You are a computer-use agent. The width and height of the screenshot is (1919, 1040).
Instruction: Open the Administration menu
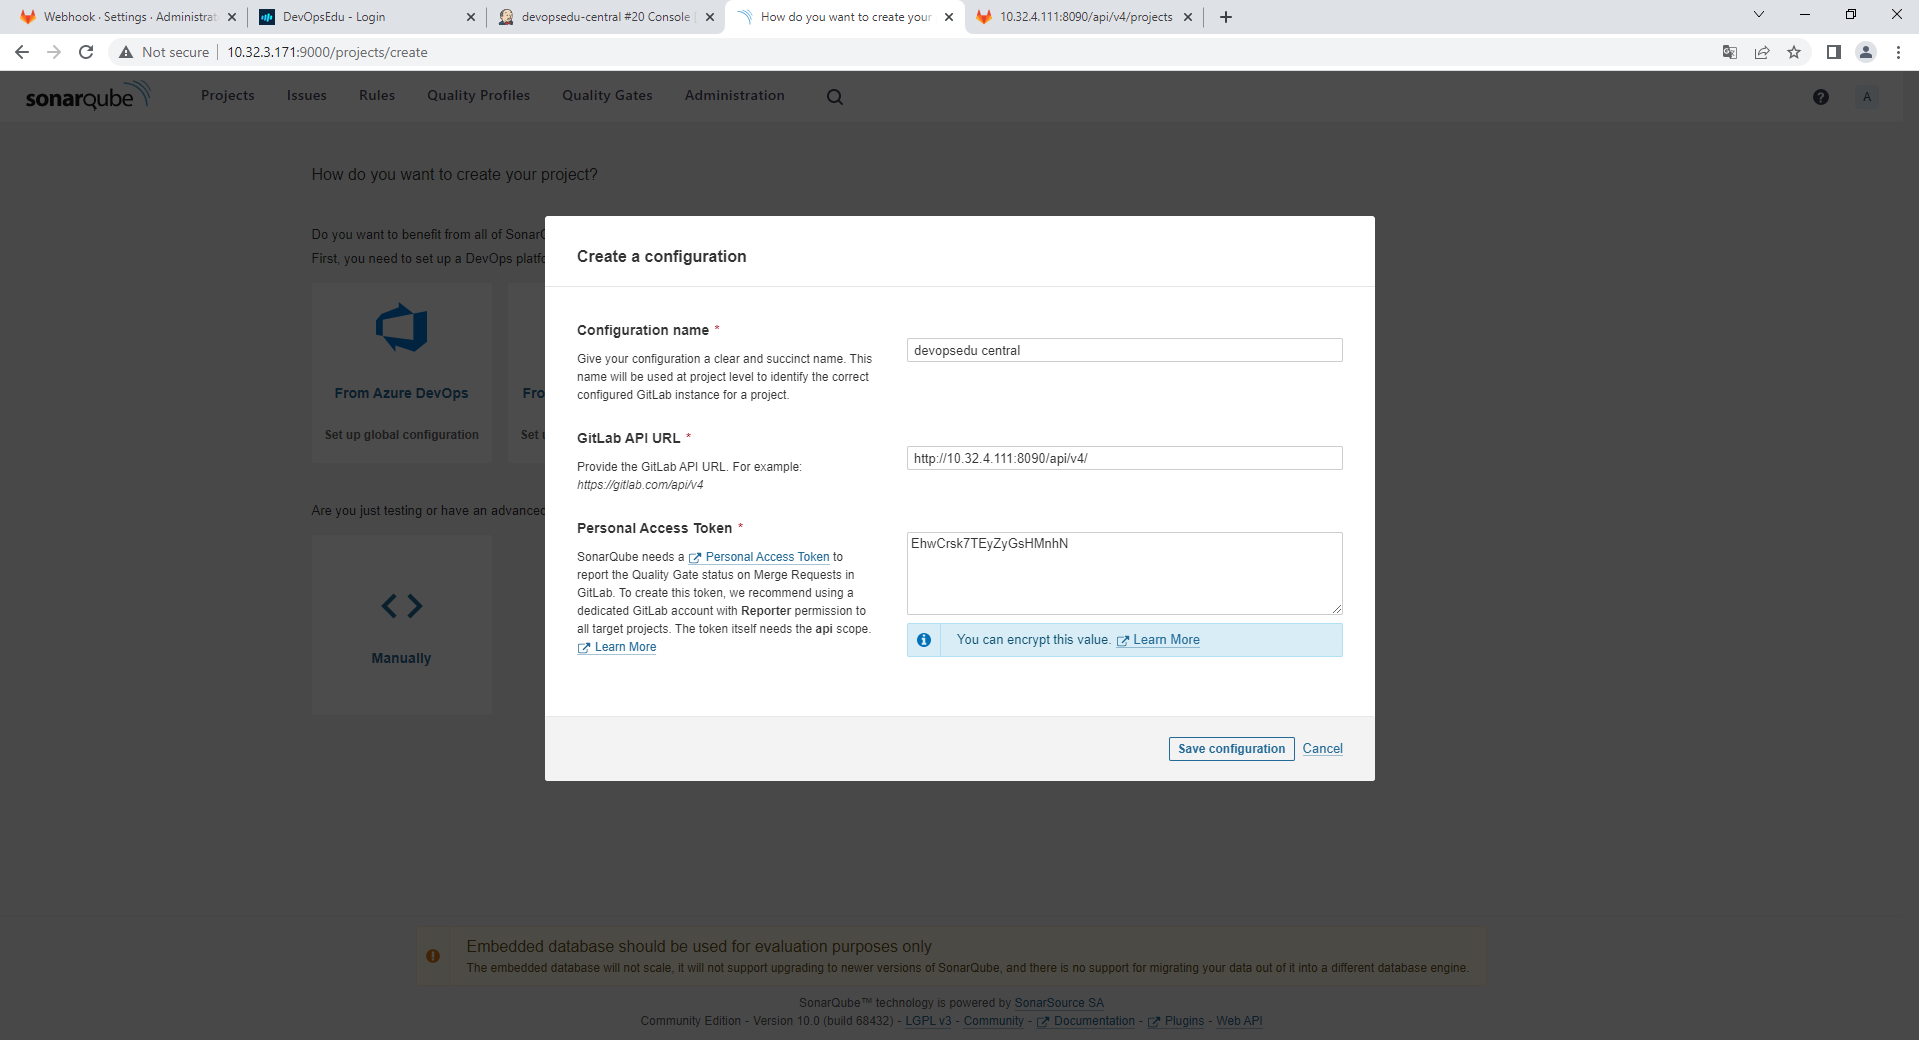(735, 96)
